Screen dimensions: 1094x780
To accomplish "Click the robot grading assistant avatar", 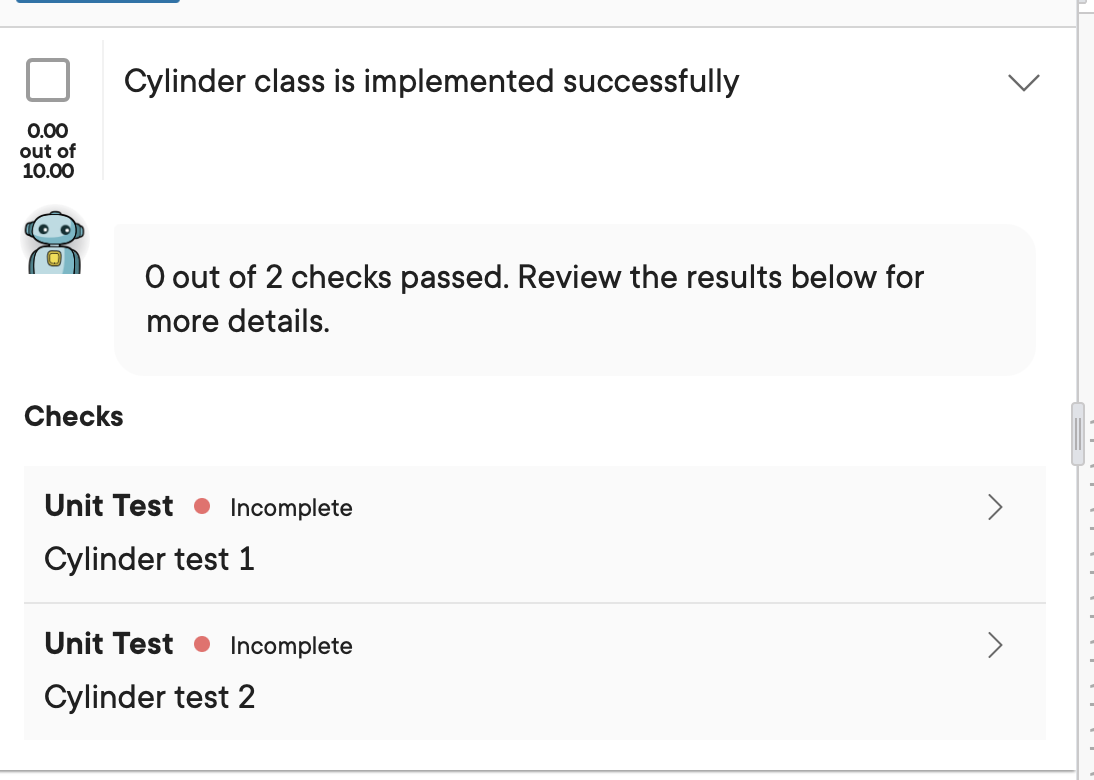I will pyautogui.click(x=54, y=239).
